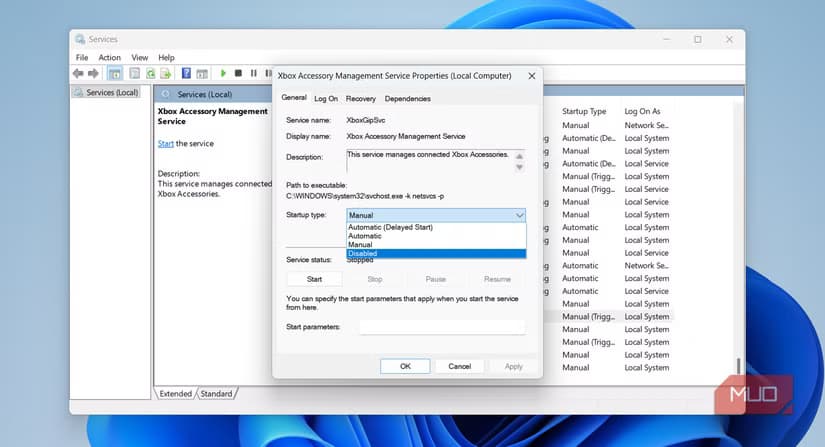This screenshot has height=447, width=825.
Task: Click the Pause Service toolbar icon
Action: (254, 73)
